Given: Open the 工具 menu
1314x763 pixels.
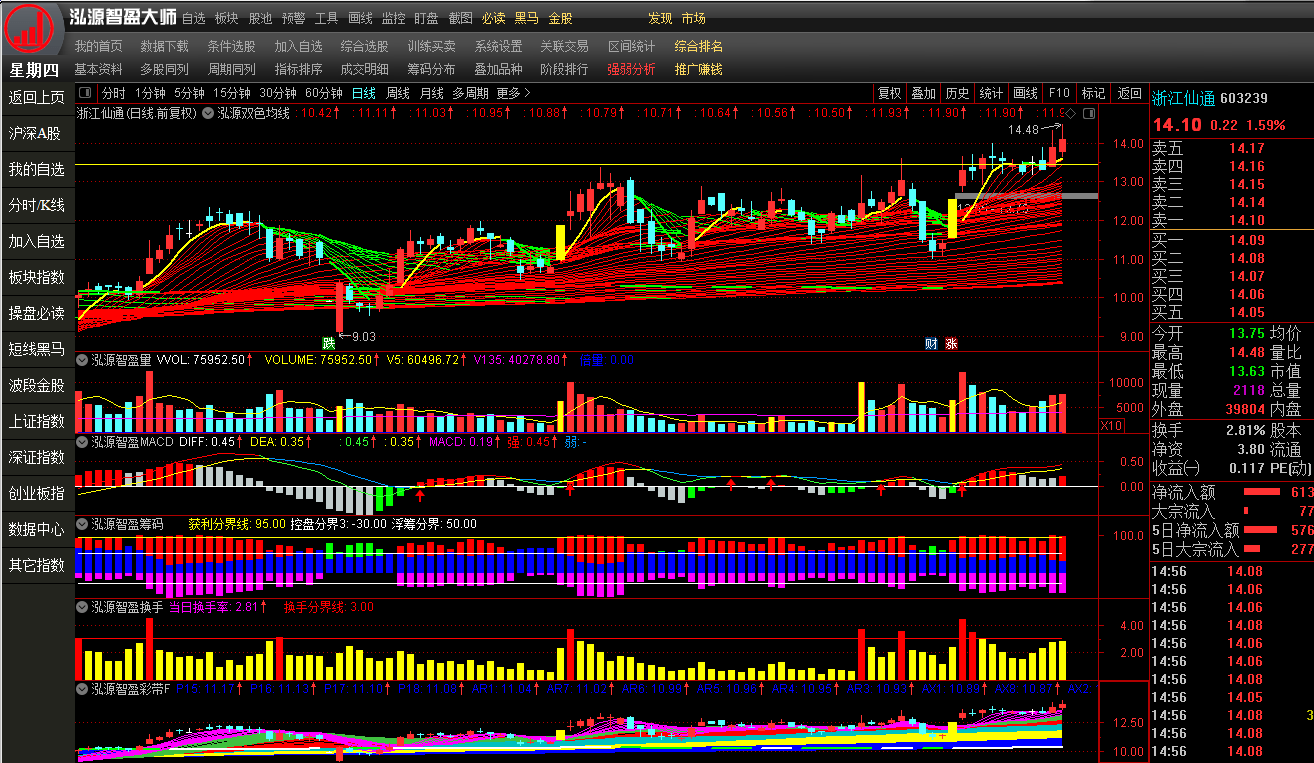Looking at the screenshot, I should [326, 18].
